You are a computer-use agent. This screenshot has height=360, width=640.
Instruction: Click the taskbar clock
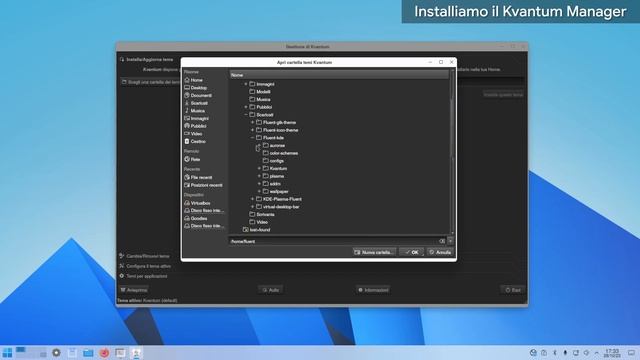[x=612, y=353]
